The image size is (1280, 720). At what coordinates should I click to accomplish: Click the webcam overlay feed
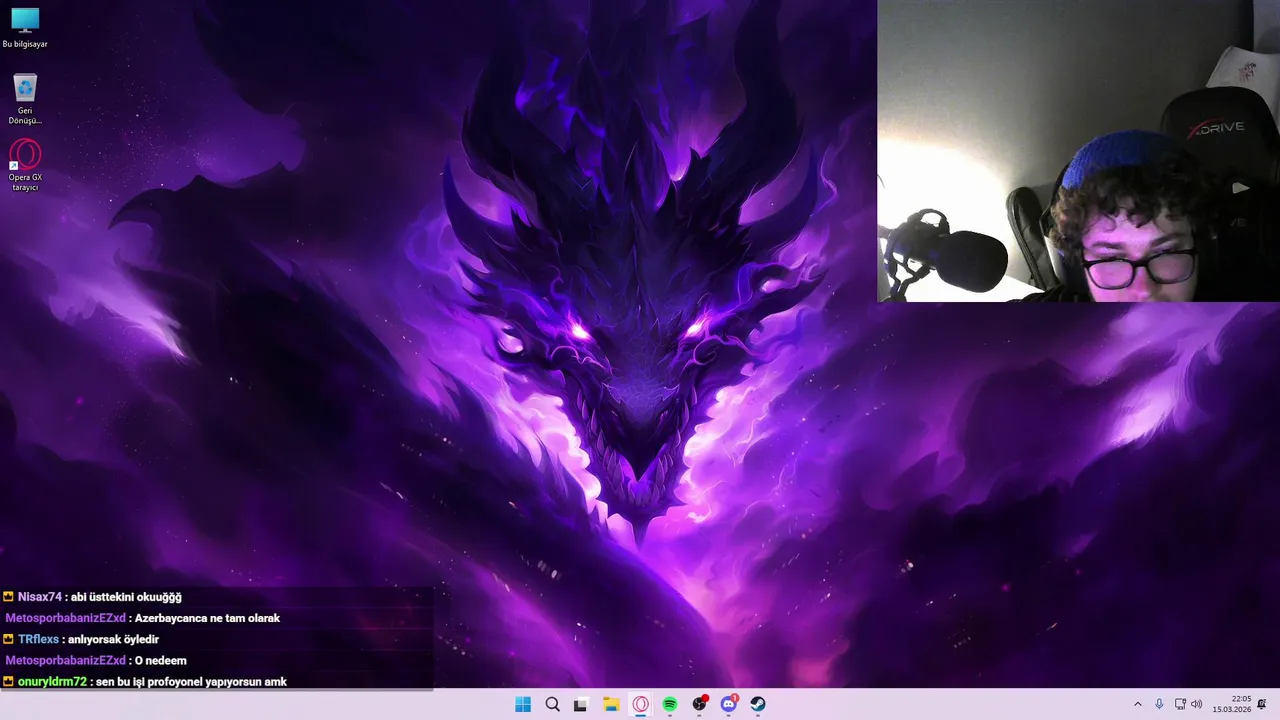pyautogui.click(x=1078, y=150)
